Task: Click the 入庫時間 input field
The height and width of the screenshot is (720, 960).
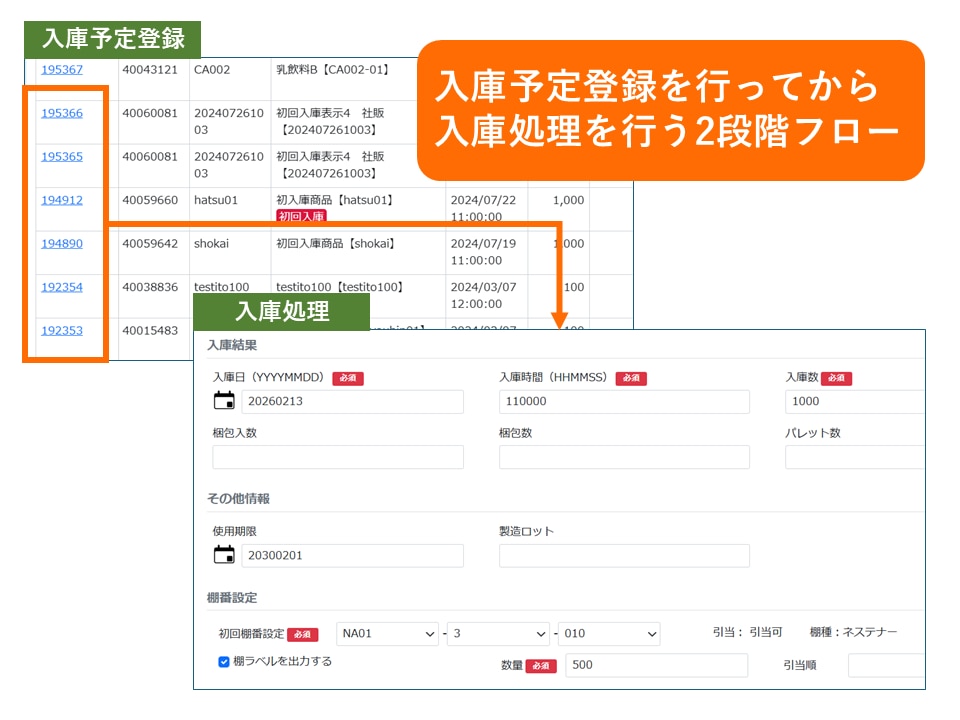Action: click(623, 402)
